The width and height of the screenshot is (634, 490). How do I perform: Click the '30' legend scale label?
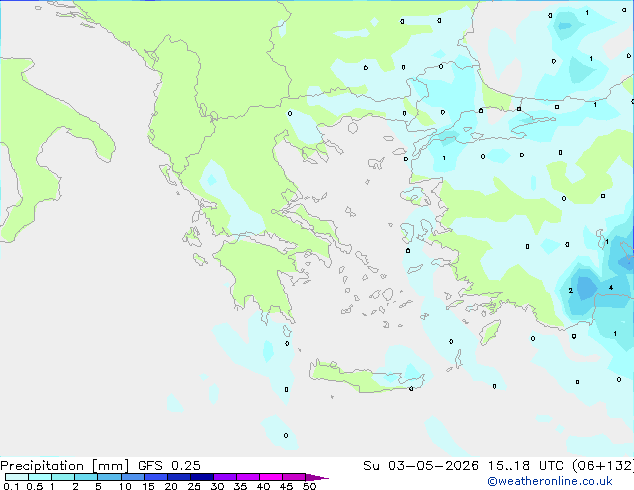(217, 486)
